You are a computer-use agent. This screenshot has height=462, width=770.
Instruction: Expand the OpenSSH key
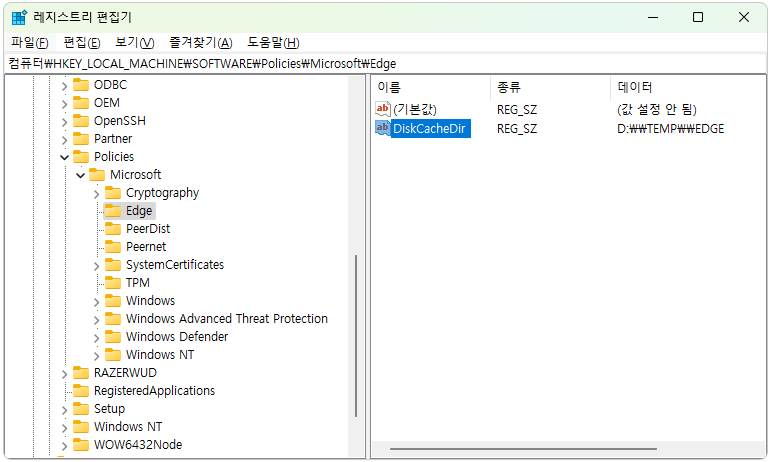pyautogui.click(x=64, y=122)
